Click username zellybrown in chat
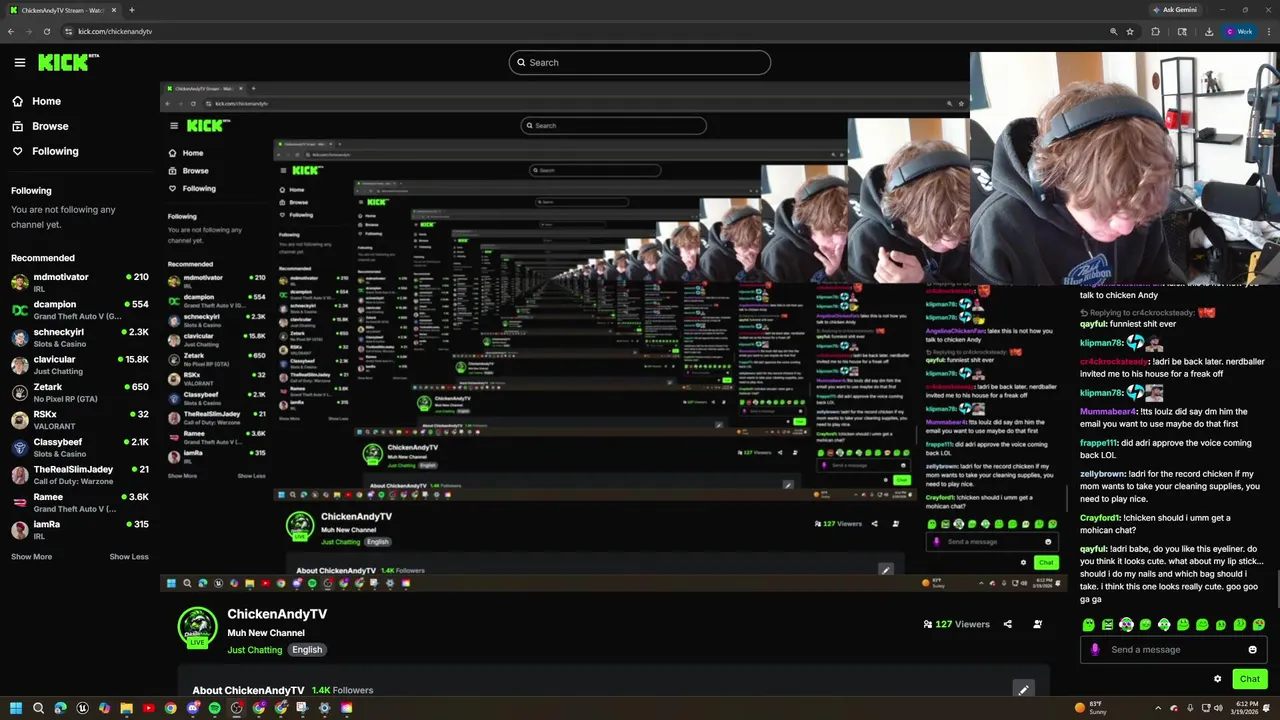 click(x=1102, y=474)
